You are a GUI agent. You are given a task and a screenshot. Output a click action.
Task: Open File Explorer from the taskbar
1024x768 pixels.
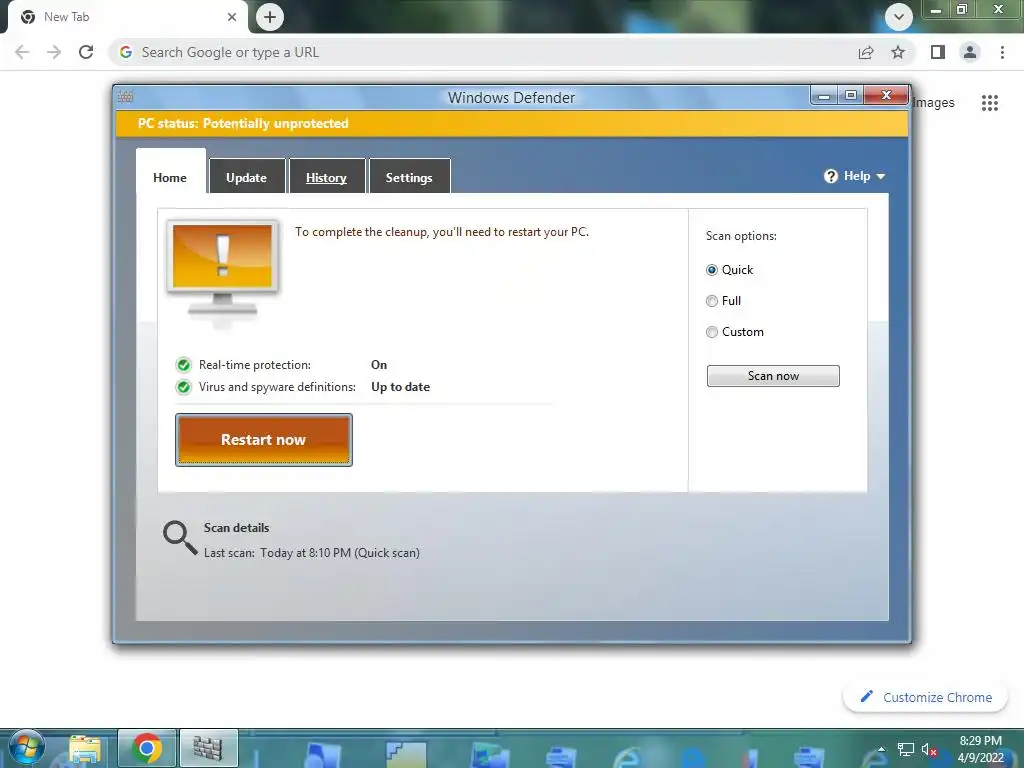85,750
